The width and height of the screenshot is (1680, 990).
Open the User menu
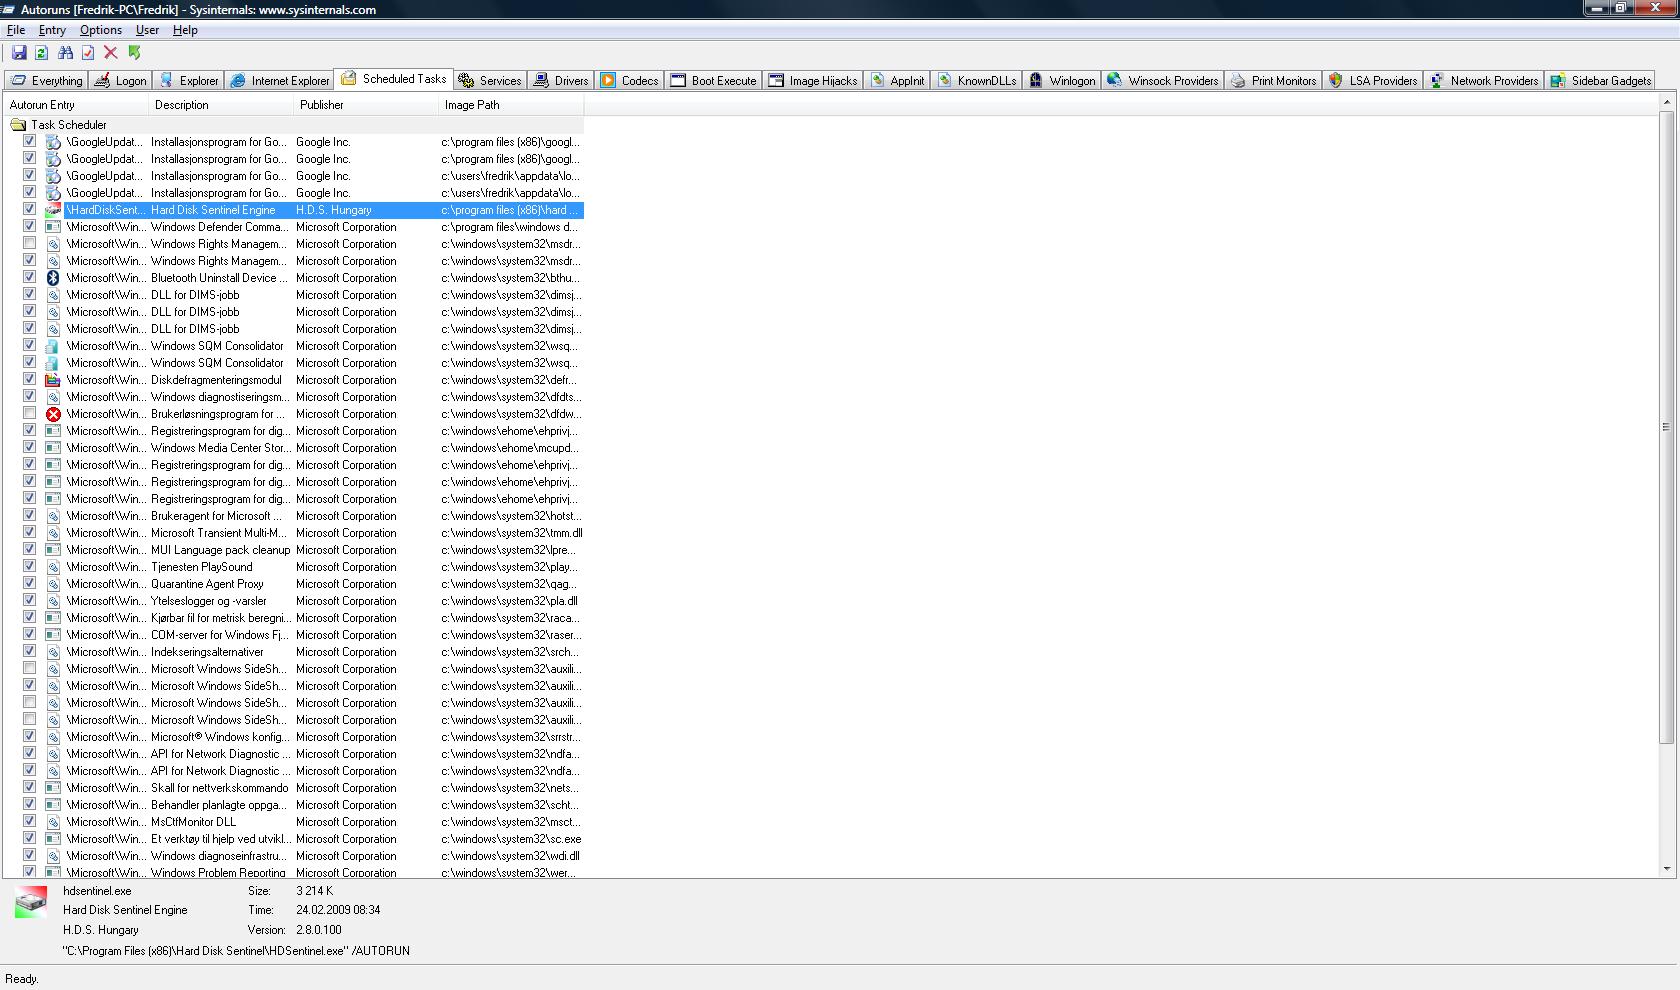(x=147, y=30)
